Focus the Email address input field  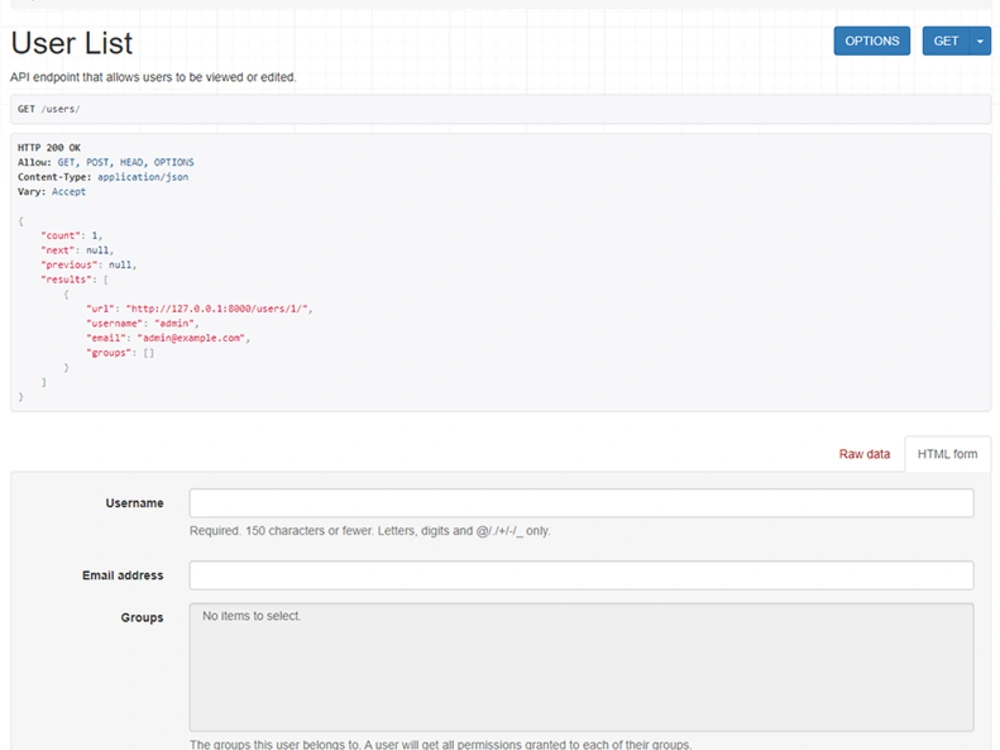point(583,575)
